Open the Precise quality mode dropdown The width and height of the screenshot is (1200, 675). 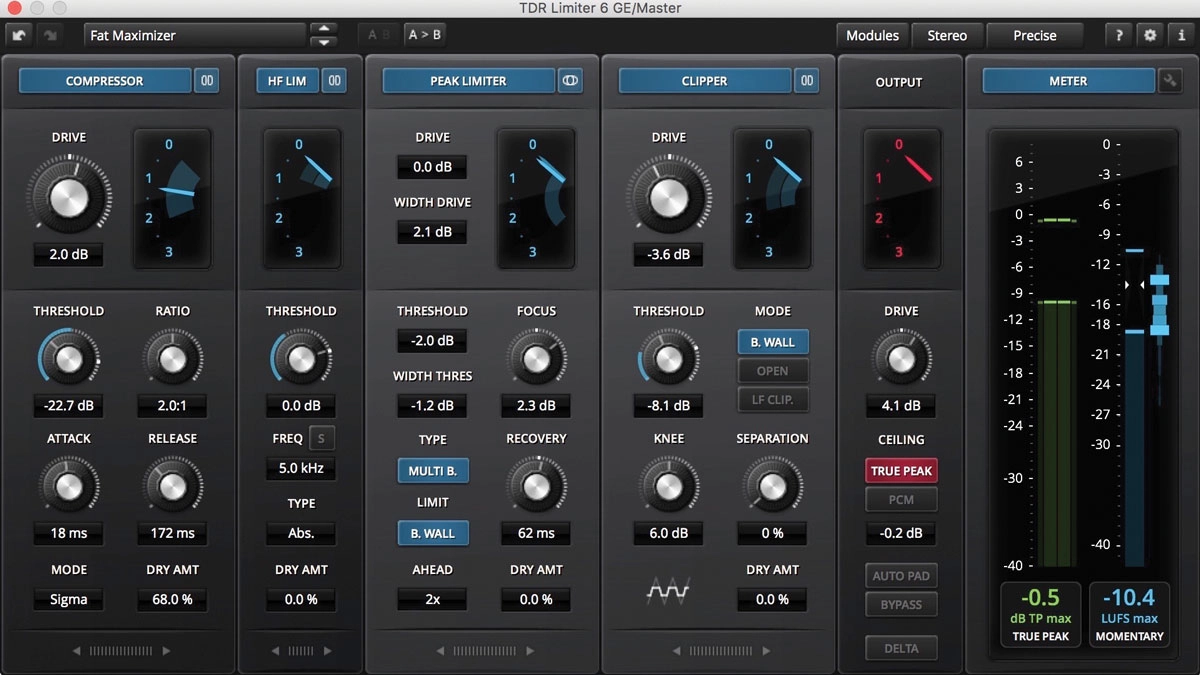[x=1035, y=35]
